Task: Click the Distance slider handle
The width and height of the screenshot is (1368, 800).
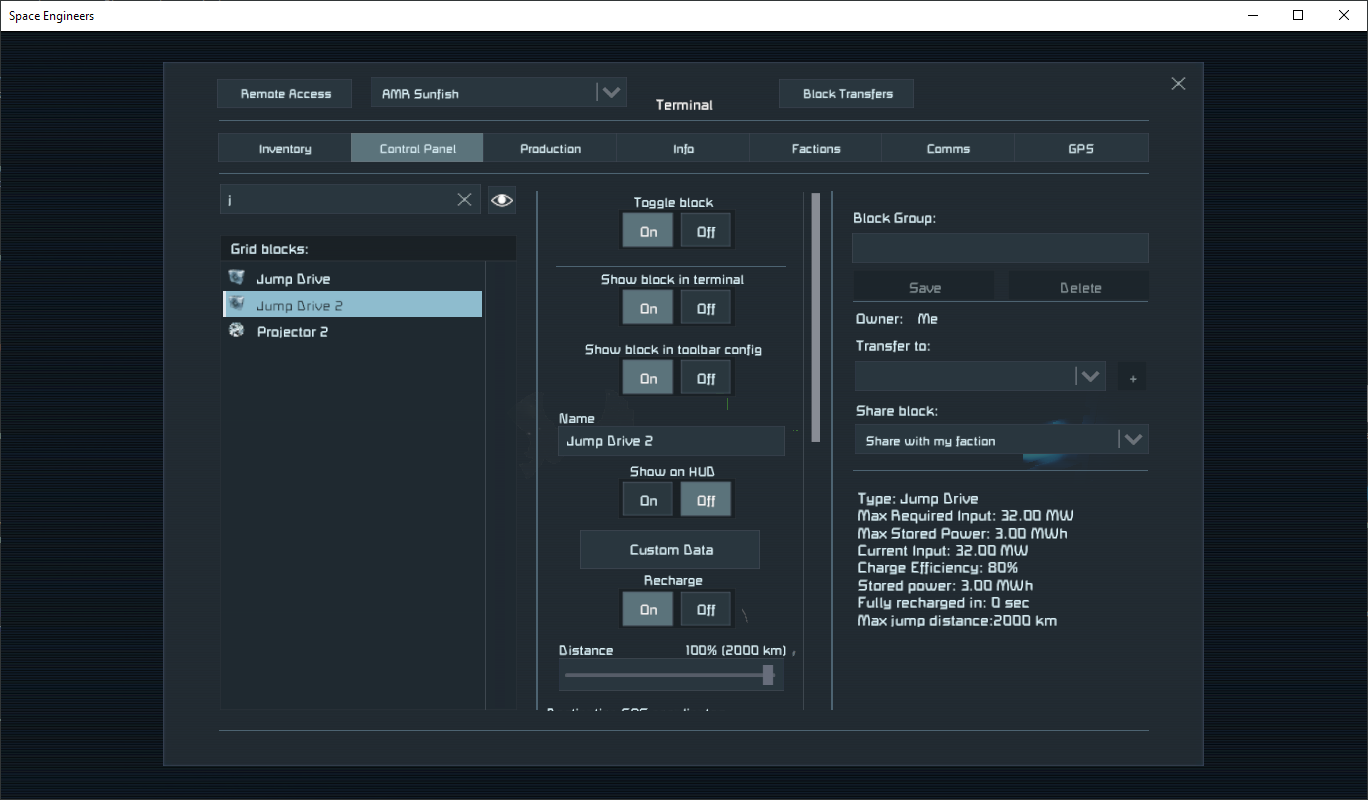Action: point(768,675)
